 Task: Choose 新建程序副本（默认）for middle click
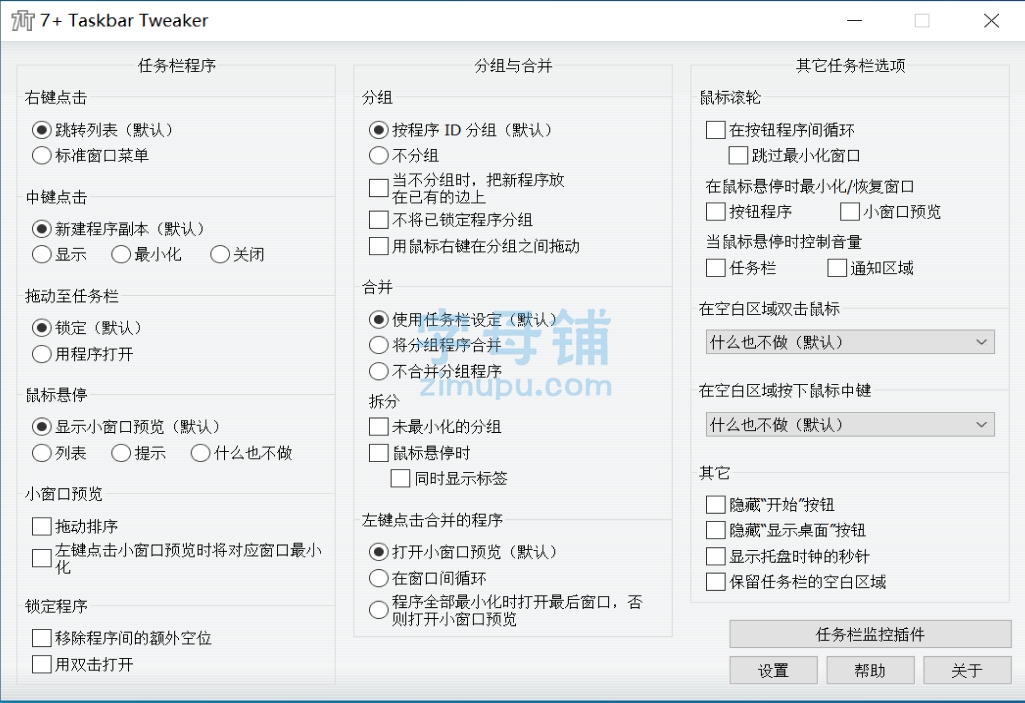(x=41, y=229)
